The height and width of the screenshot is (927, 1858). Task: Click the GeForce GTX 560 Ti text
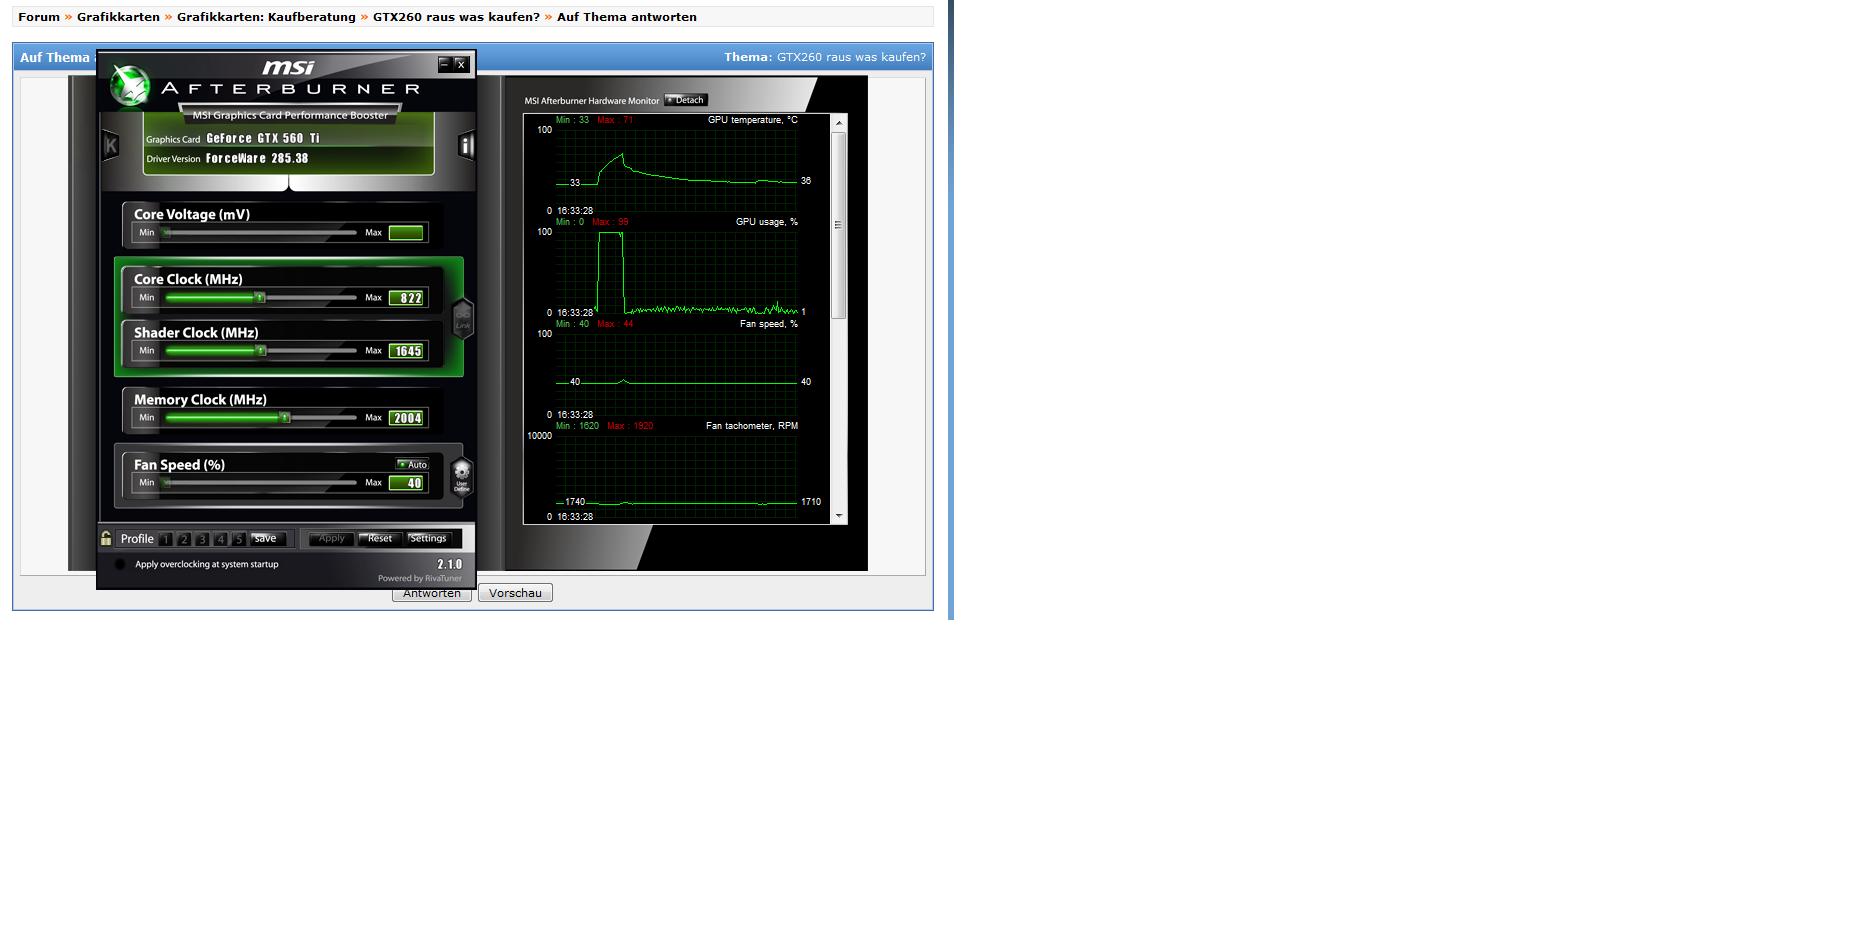point(263,139)
